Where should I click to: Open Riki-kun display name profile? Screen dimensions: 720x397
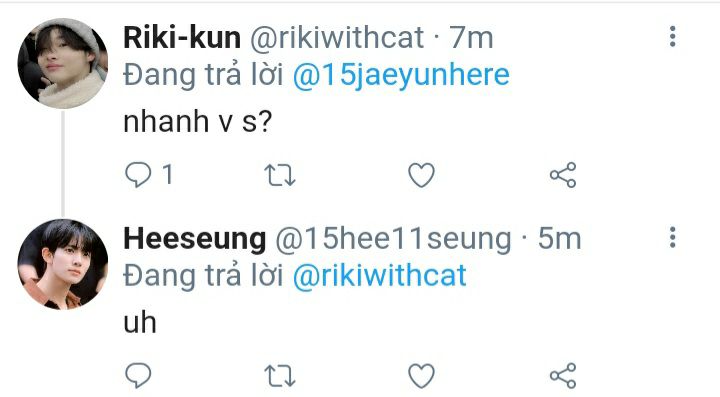coord(182,37)
